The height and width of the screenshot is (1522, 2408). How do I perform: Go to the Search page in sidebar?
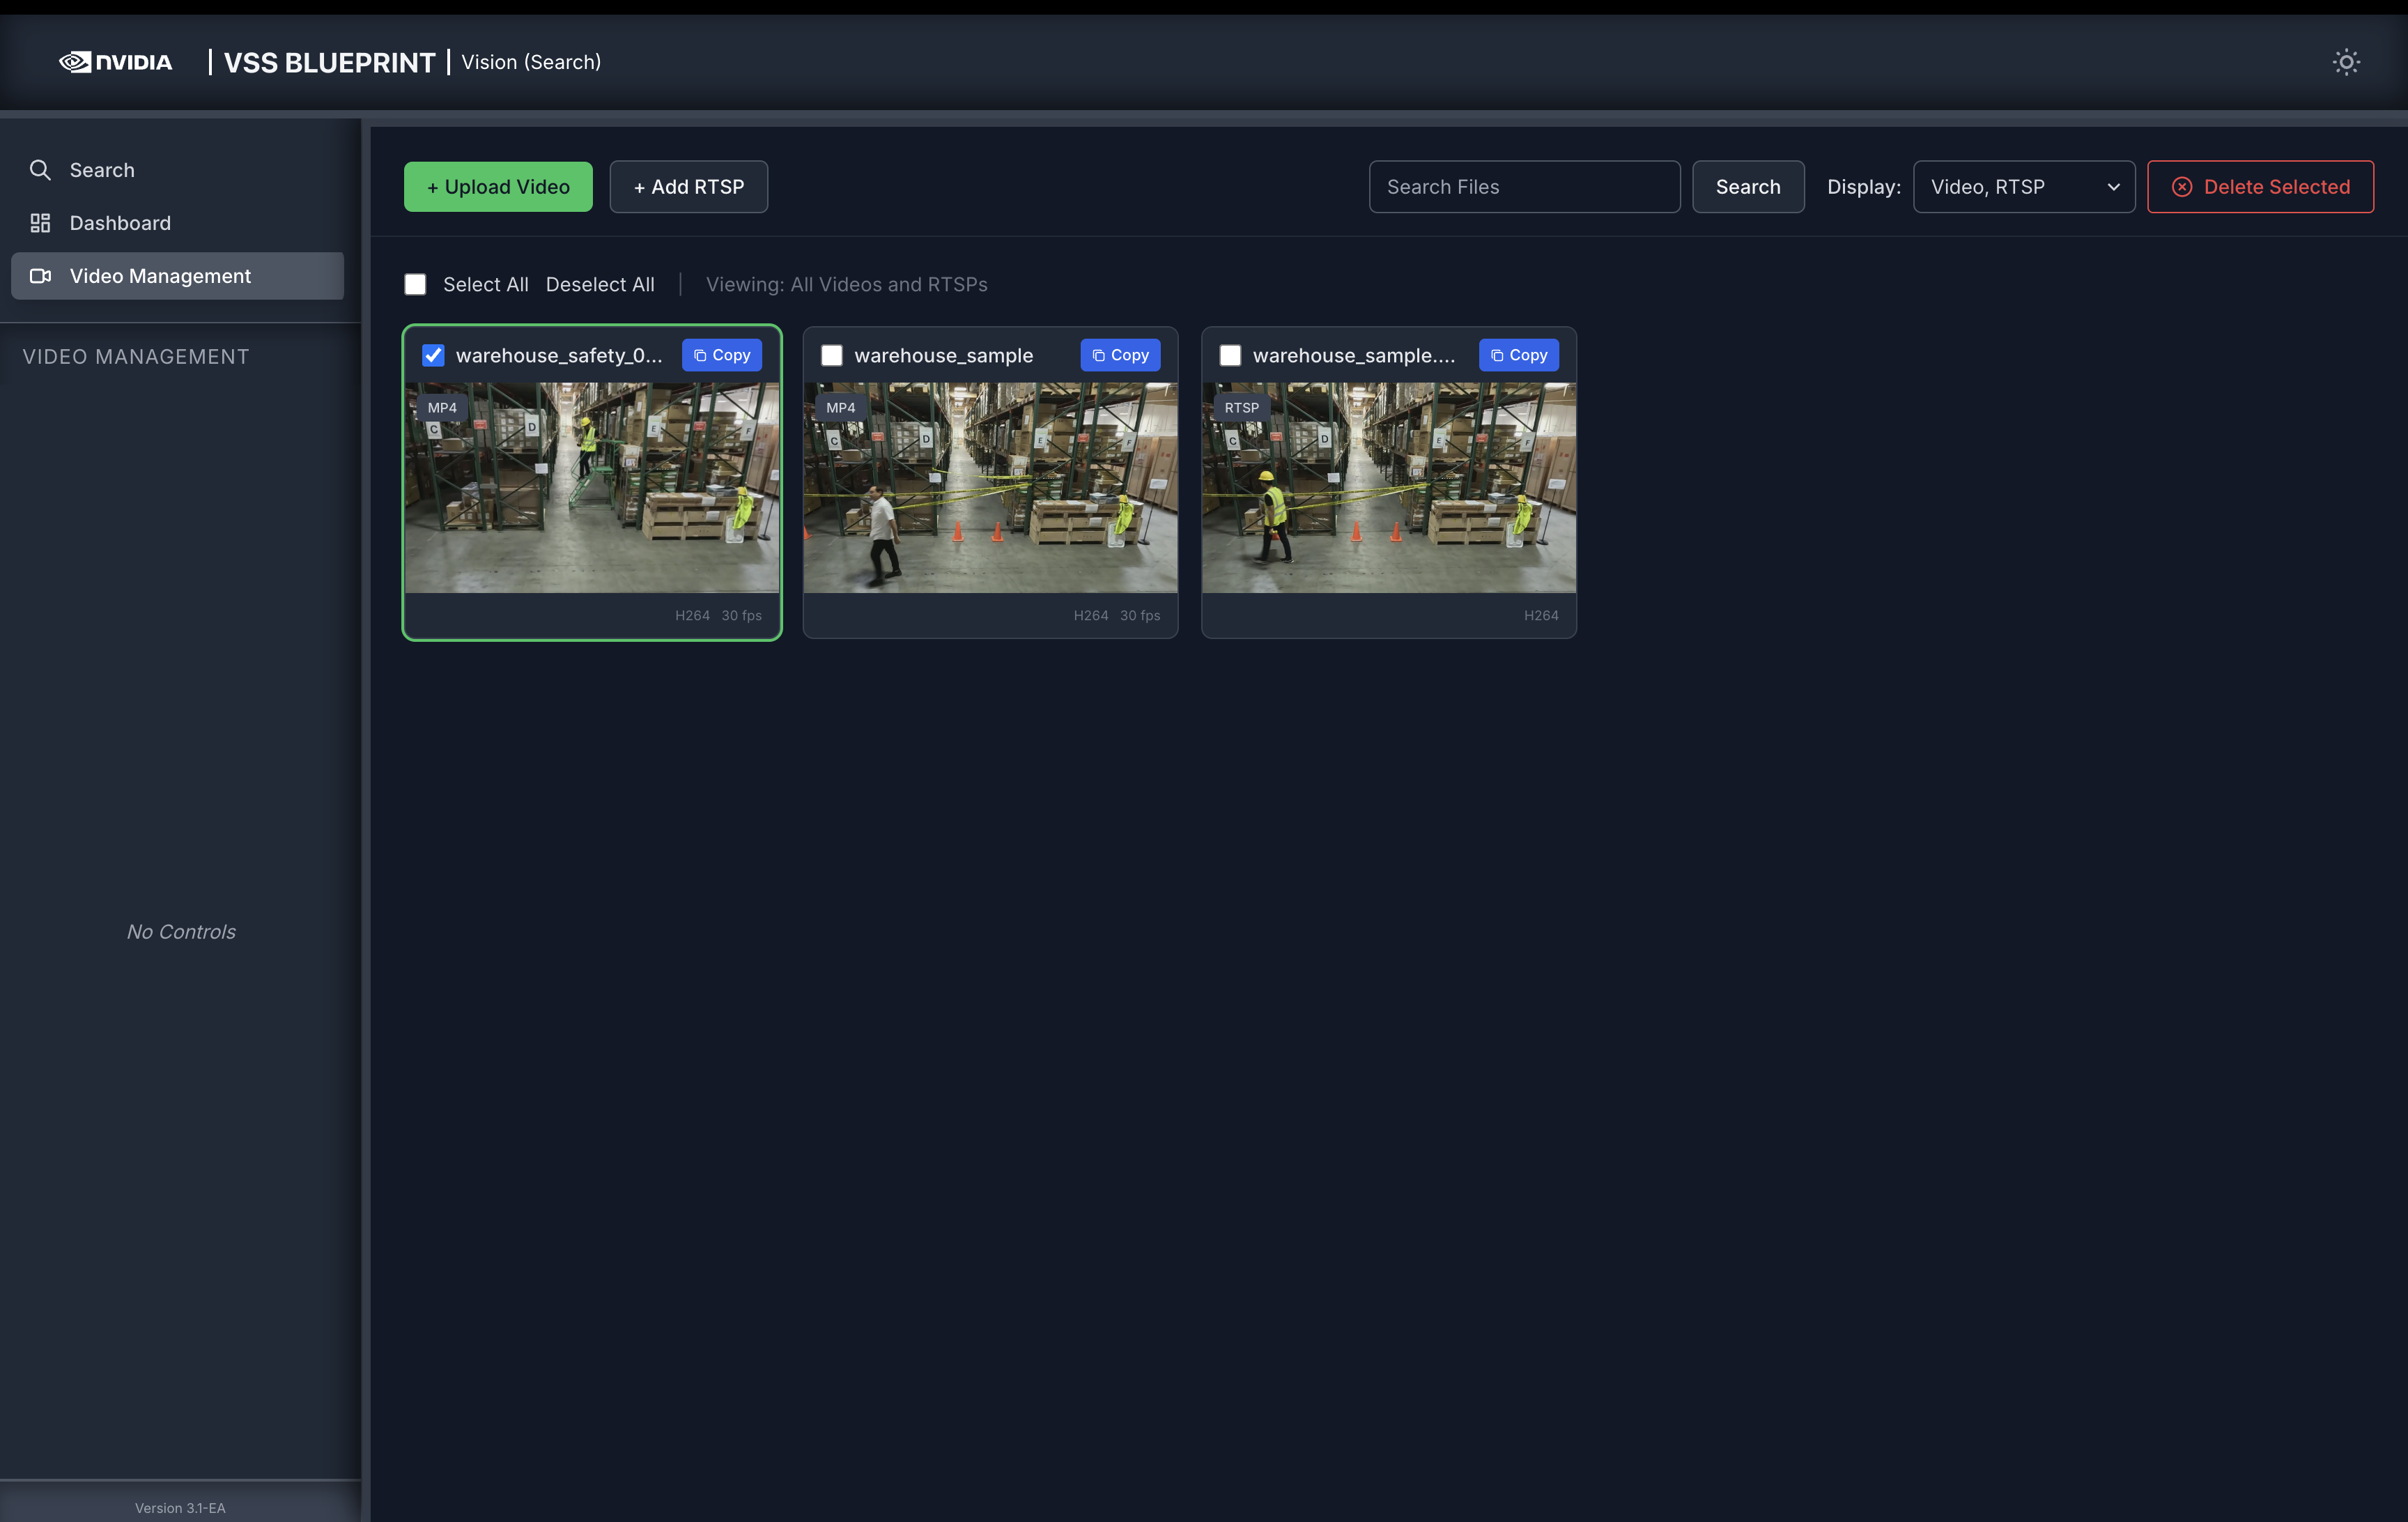101,170
